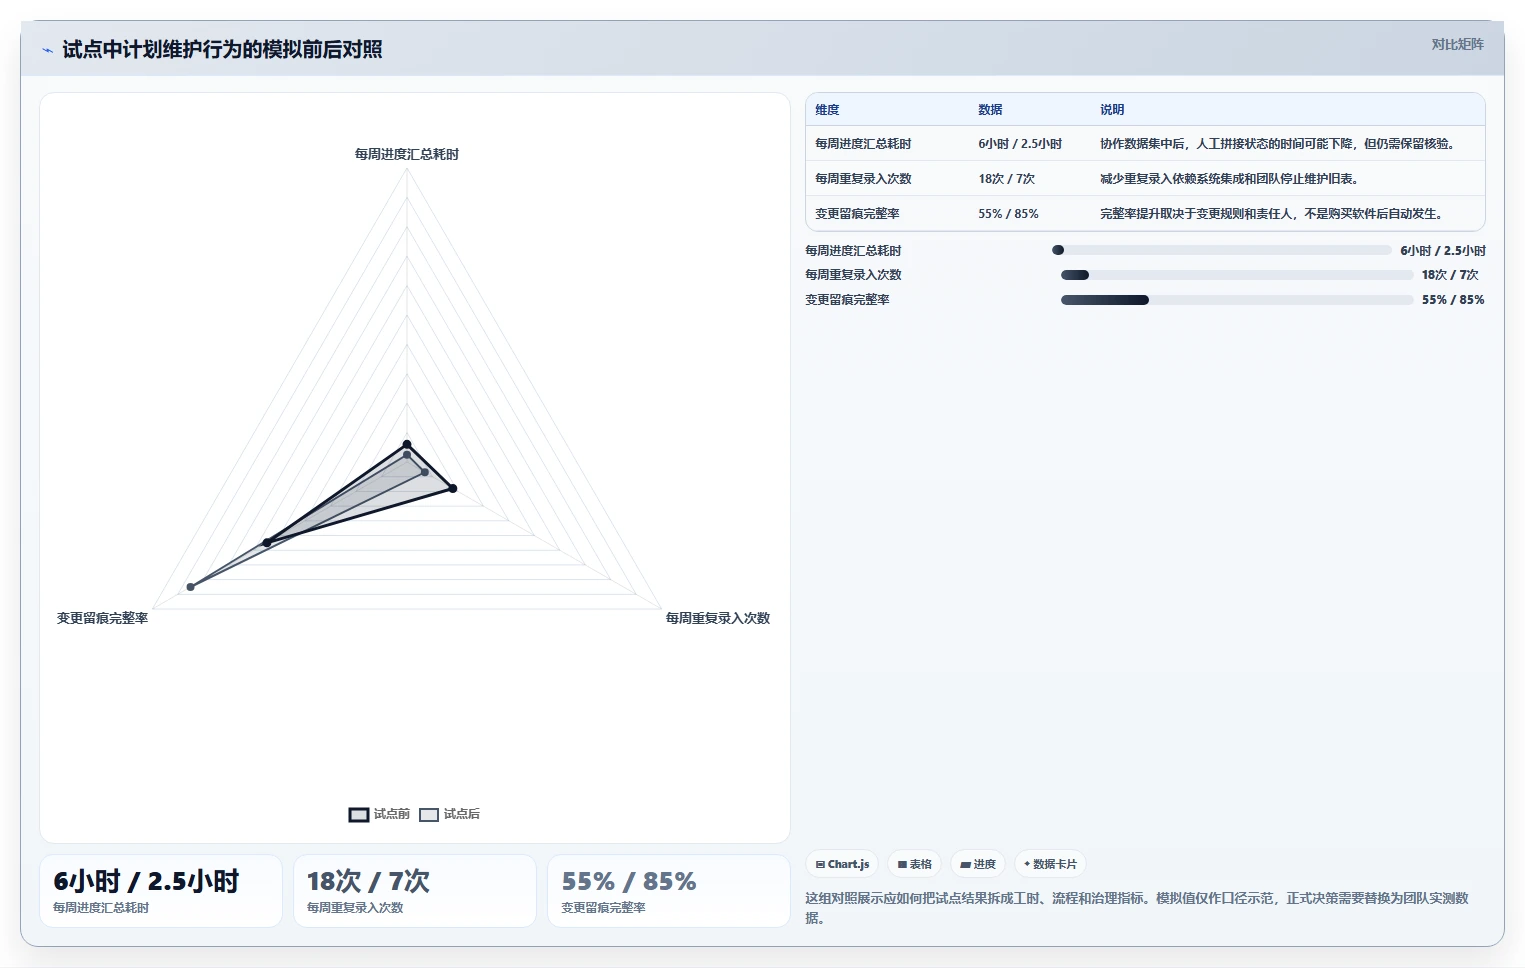Click the 试点后 data point near 变更留痕完整率 corner
This screenshot has height=968, width=1525.
point(190,587)
